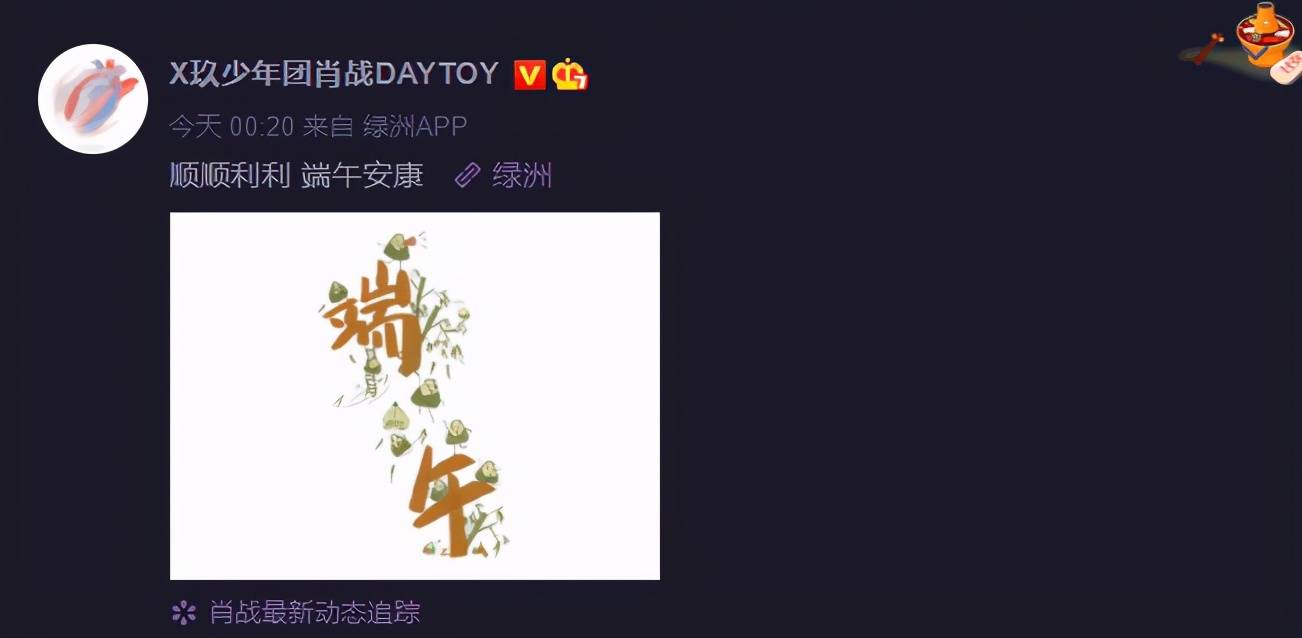Open 肖战最新动态追踪 super topic

314,612
